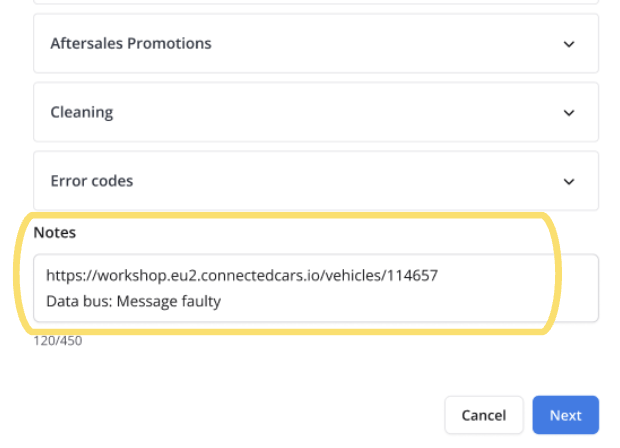
Task: Expand the Cleaning section by its title
Action: click(x=82, y=113)
